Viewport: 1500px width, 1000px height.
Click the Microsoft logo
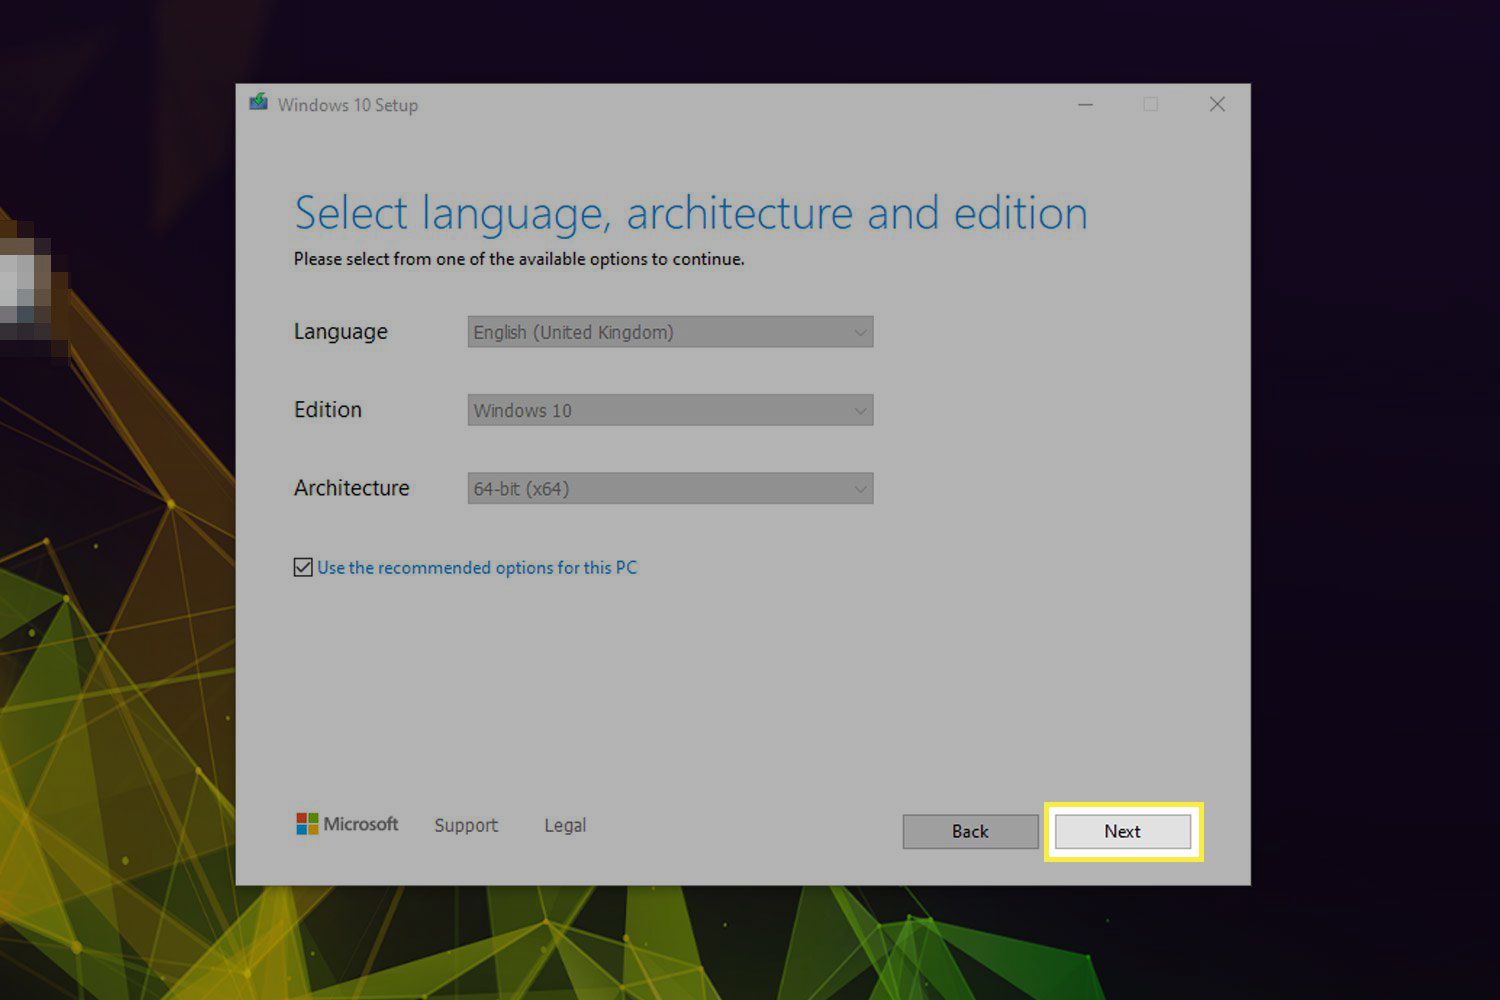point(347,824)
